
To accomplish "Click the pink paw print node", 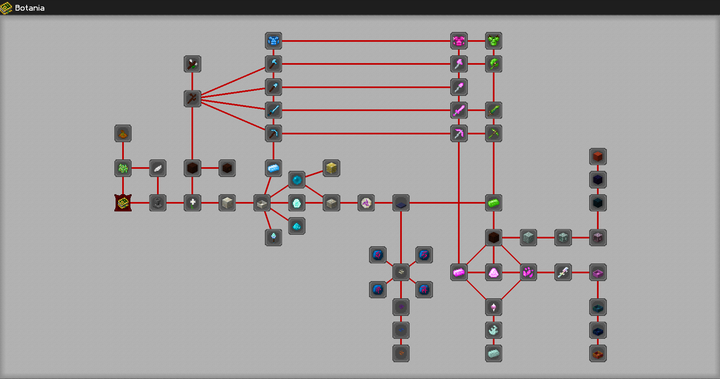I will point(528,272).
